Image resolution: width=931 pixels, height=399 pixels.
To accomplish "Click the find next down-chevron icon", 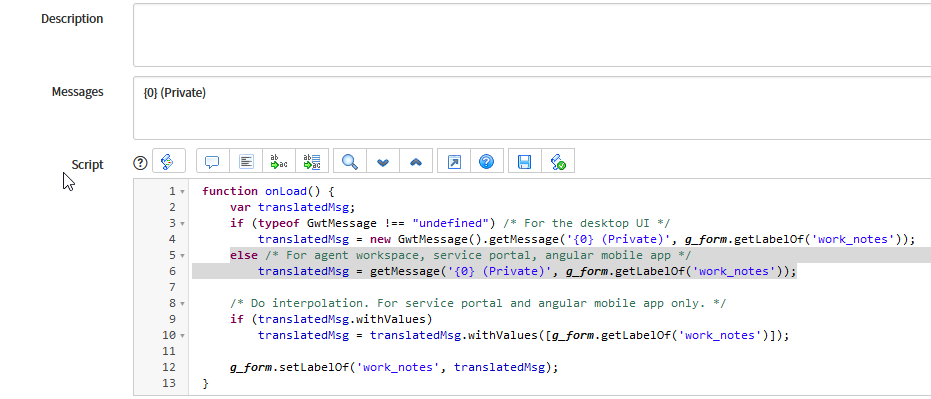I will [383, 161].
